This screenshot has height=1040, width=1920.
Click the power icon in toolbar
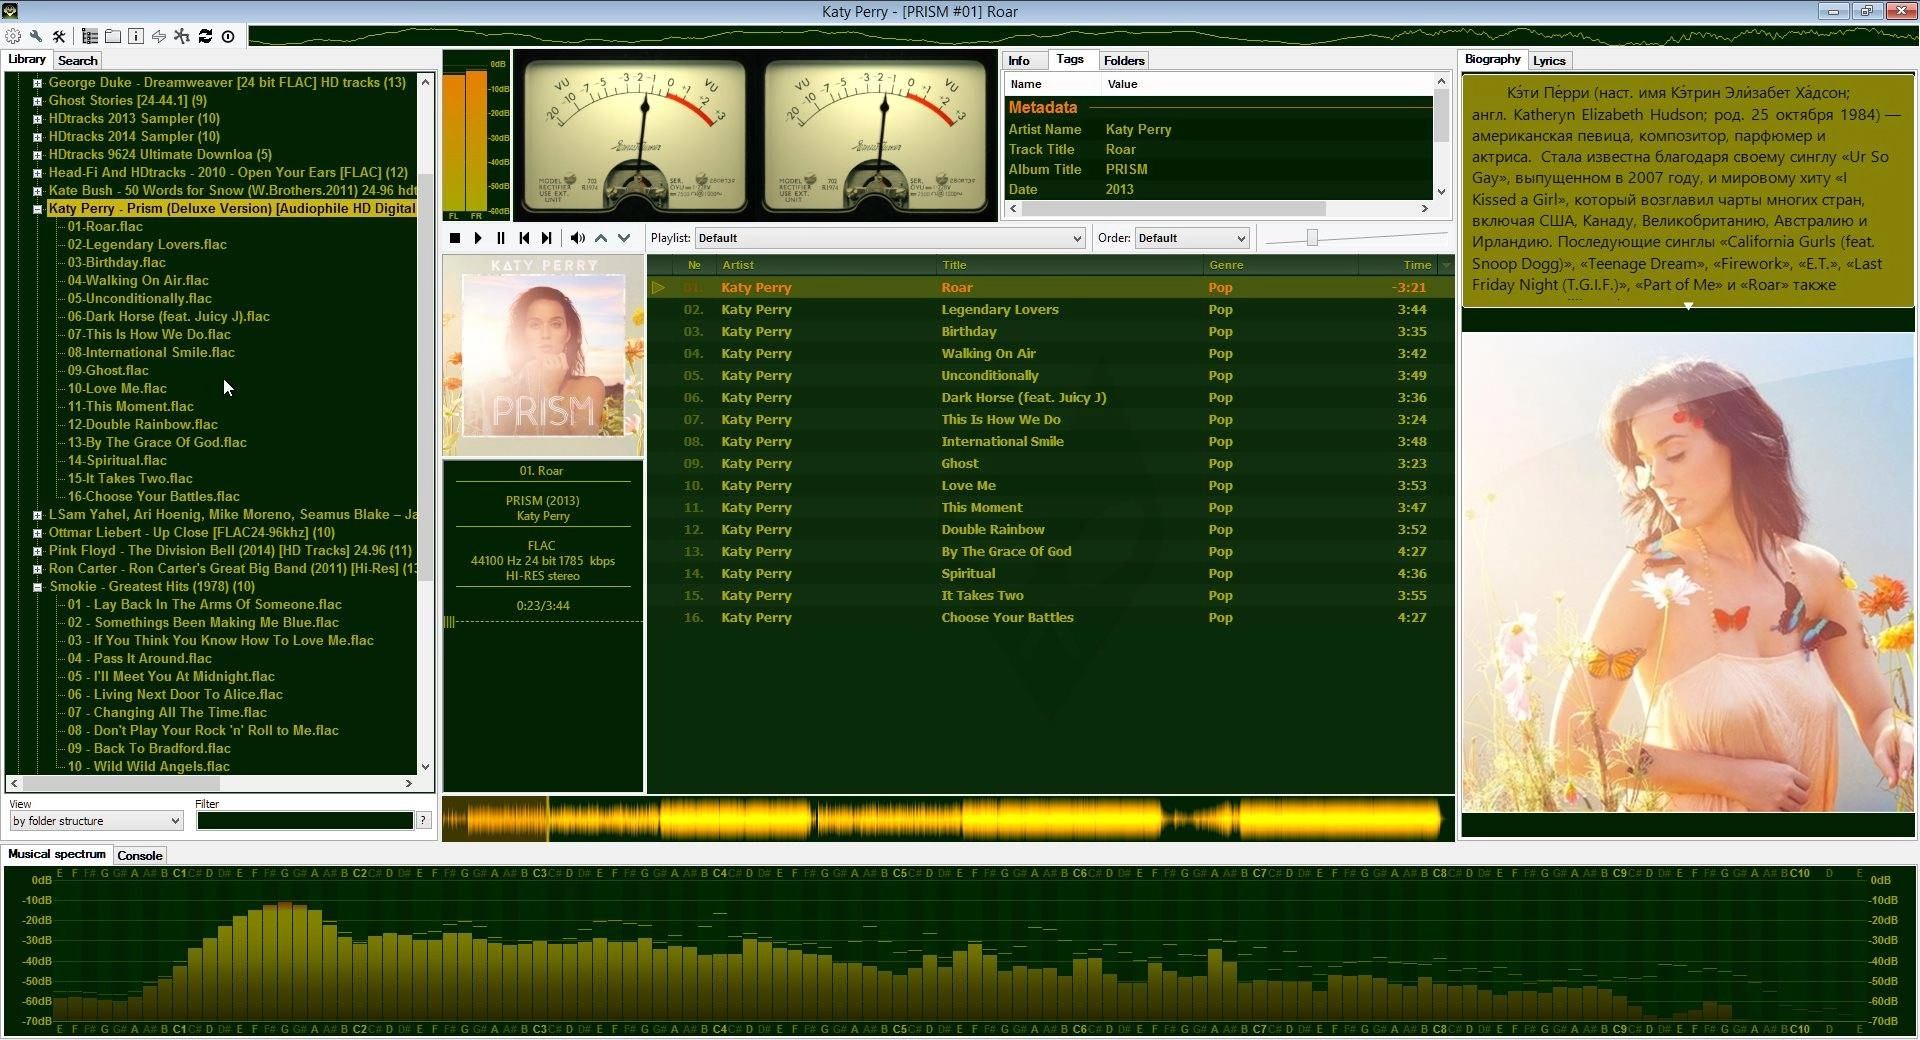pos(228,36)
